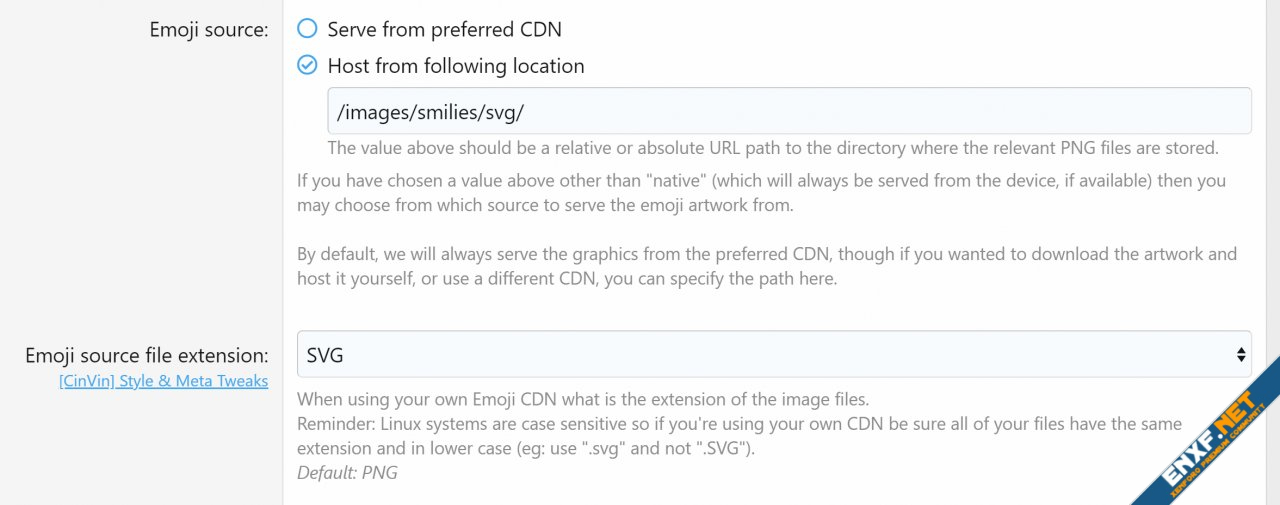Click the hint about relevant PNG files directory
The height and width of the screenshot is (505, 1280).
point(772,148)
